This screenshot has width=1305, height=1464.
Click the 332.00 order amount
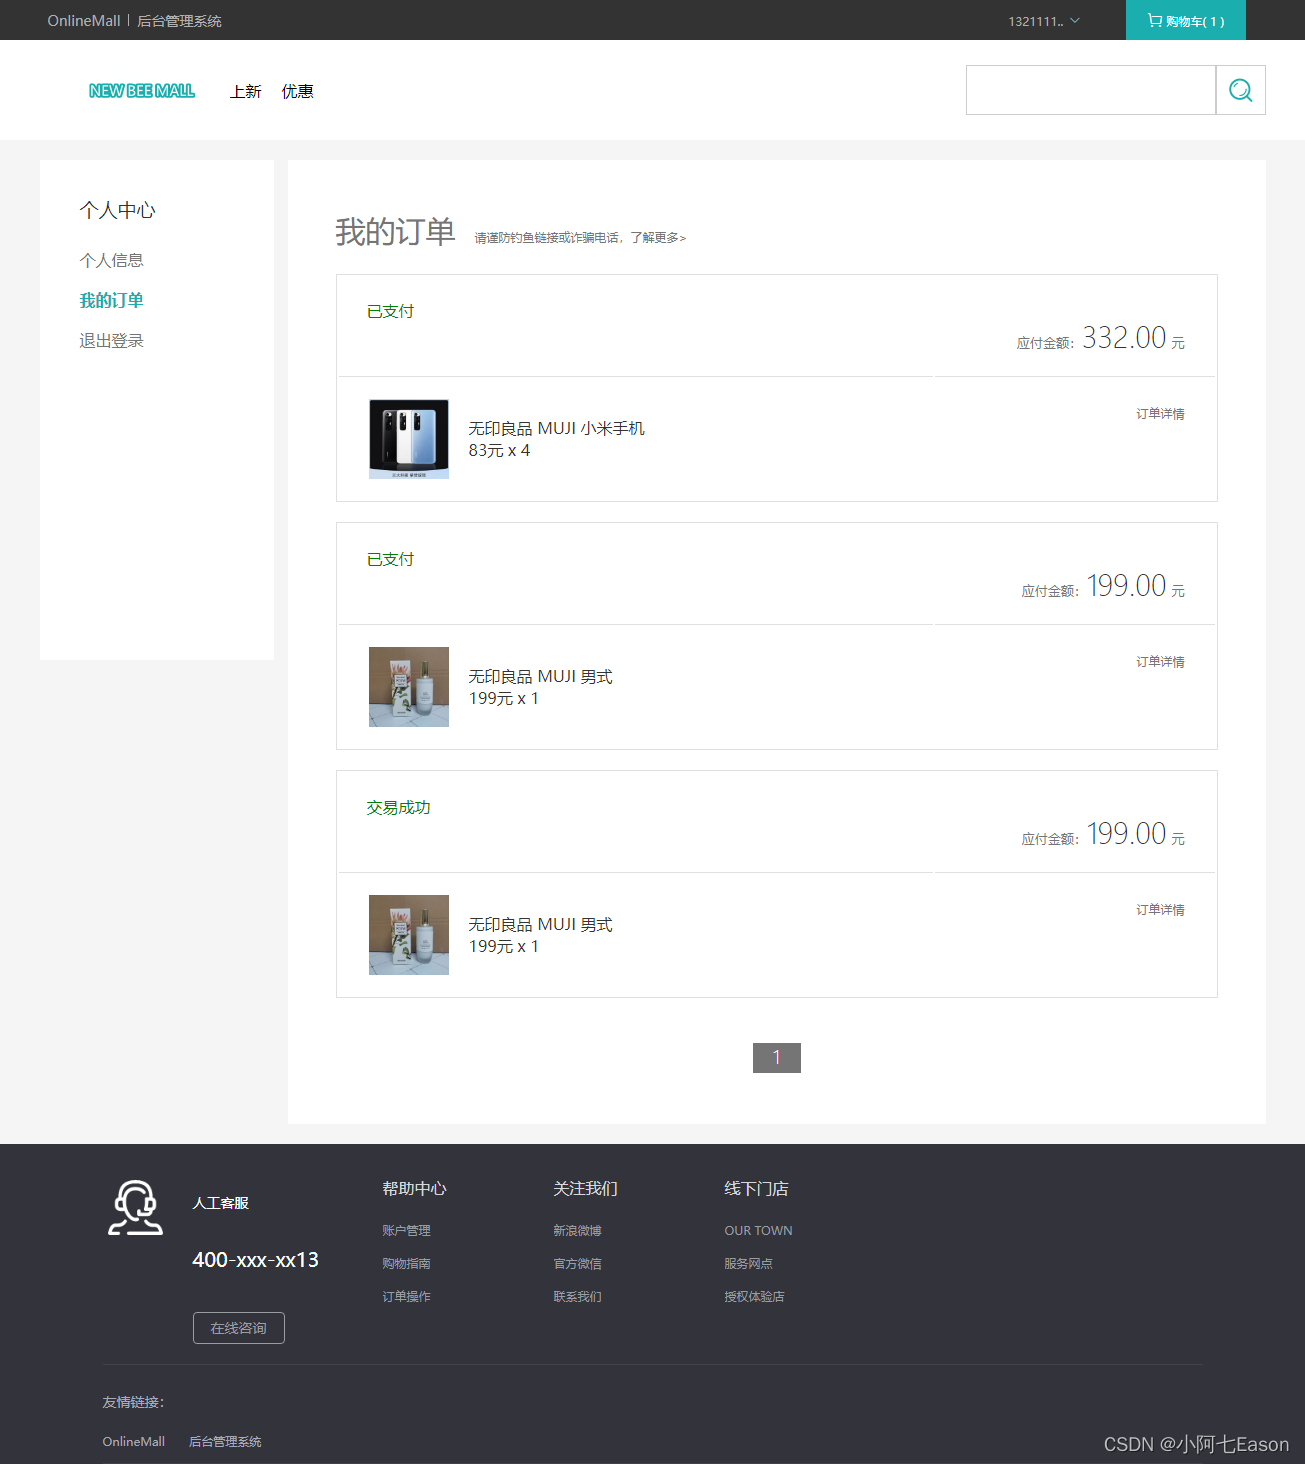[1124, 338]
